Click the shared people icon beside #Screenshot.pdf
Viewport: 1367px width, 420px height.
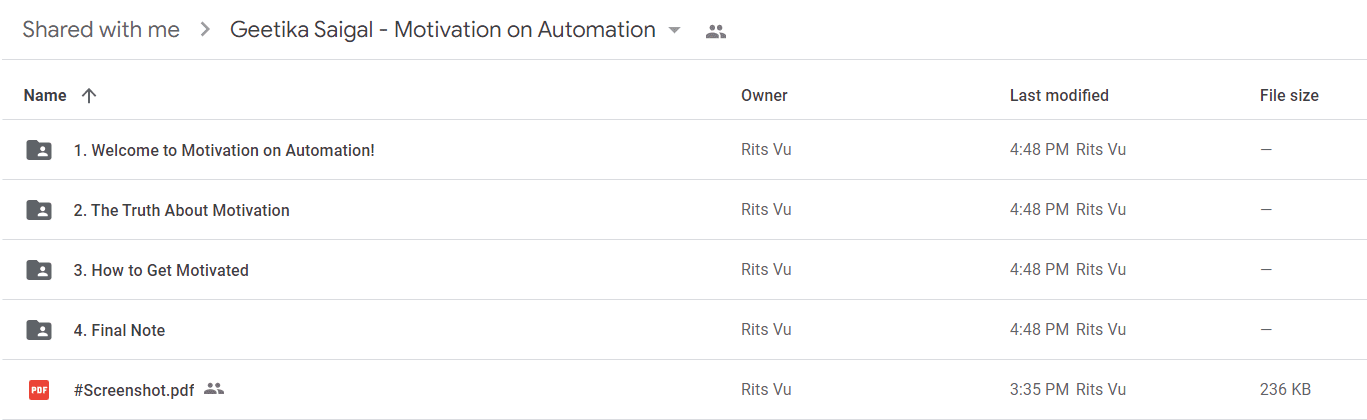coord(214,389)
